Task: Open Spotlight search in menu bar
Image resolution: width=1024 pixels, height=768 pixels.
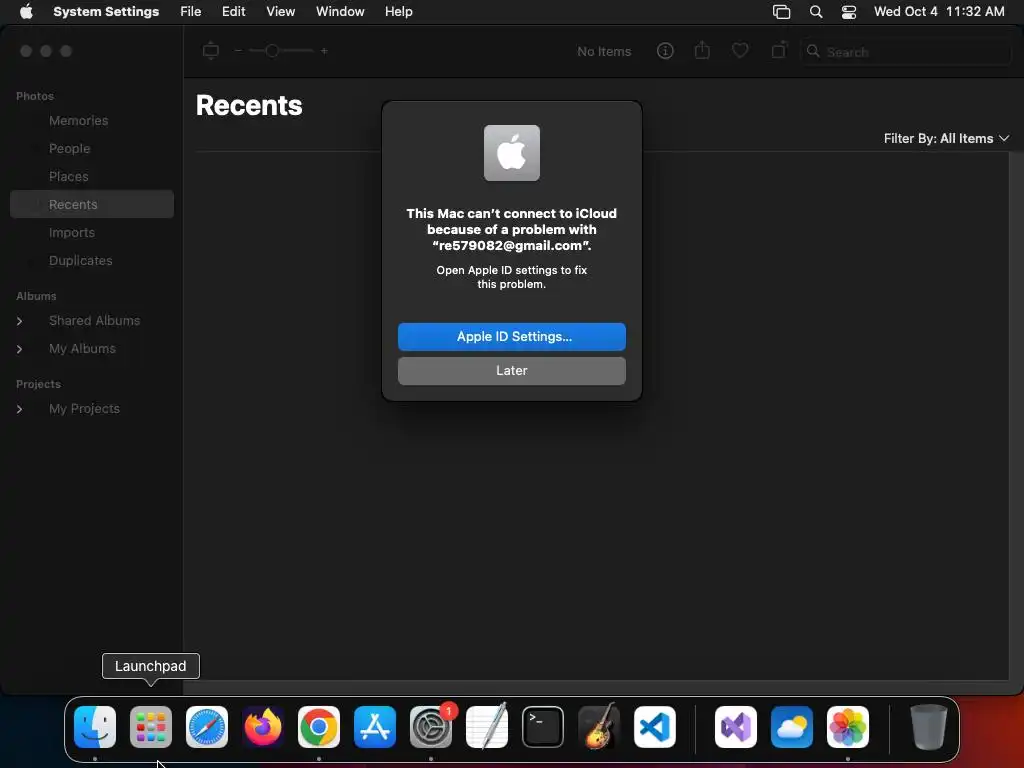Action: [816, 12]
